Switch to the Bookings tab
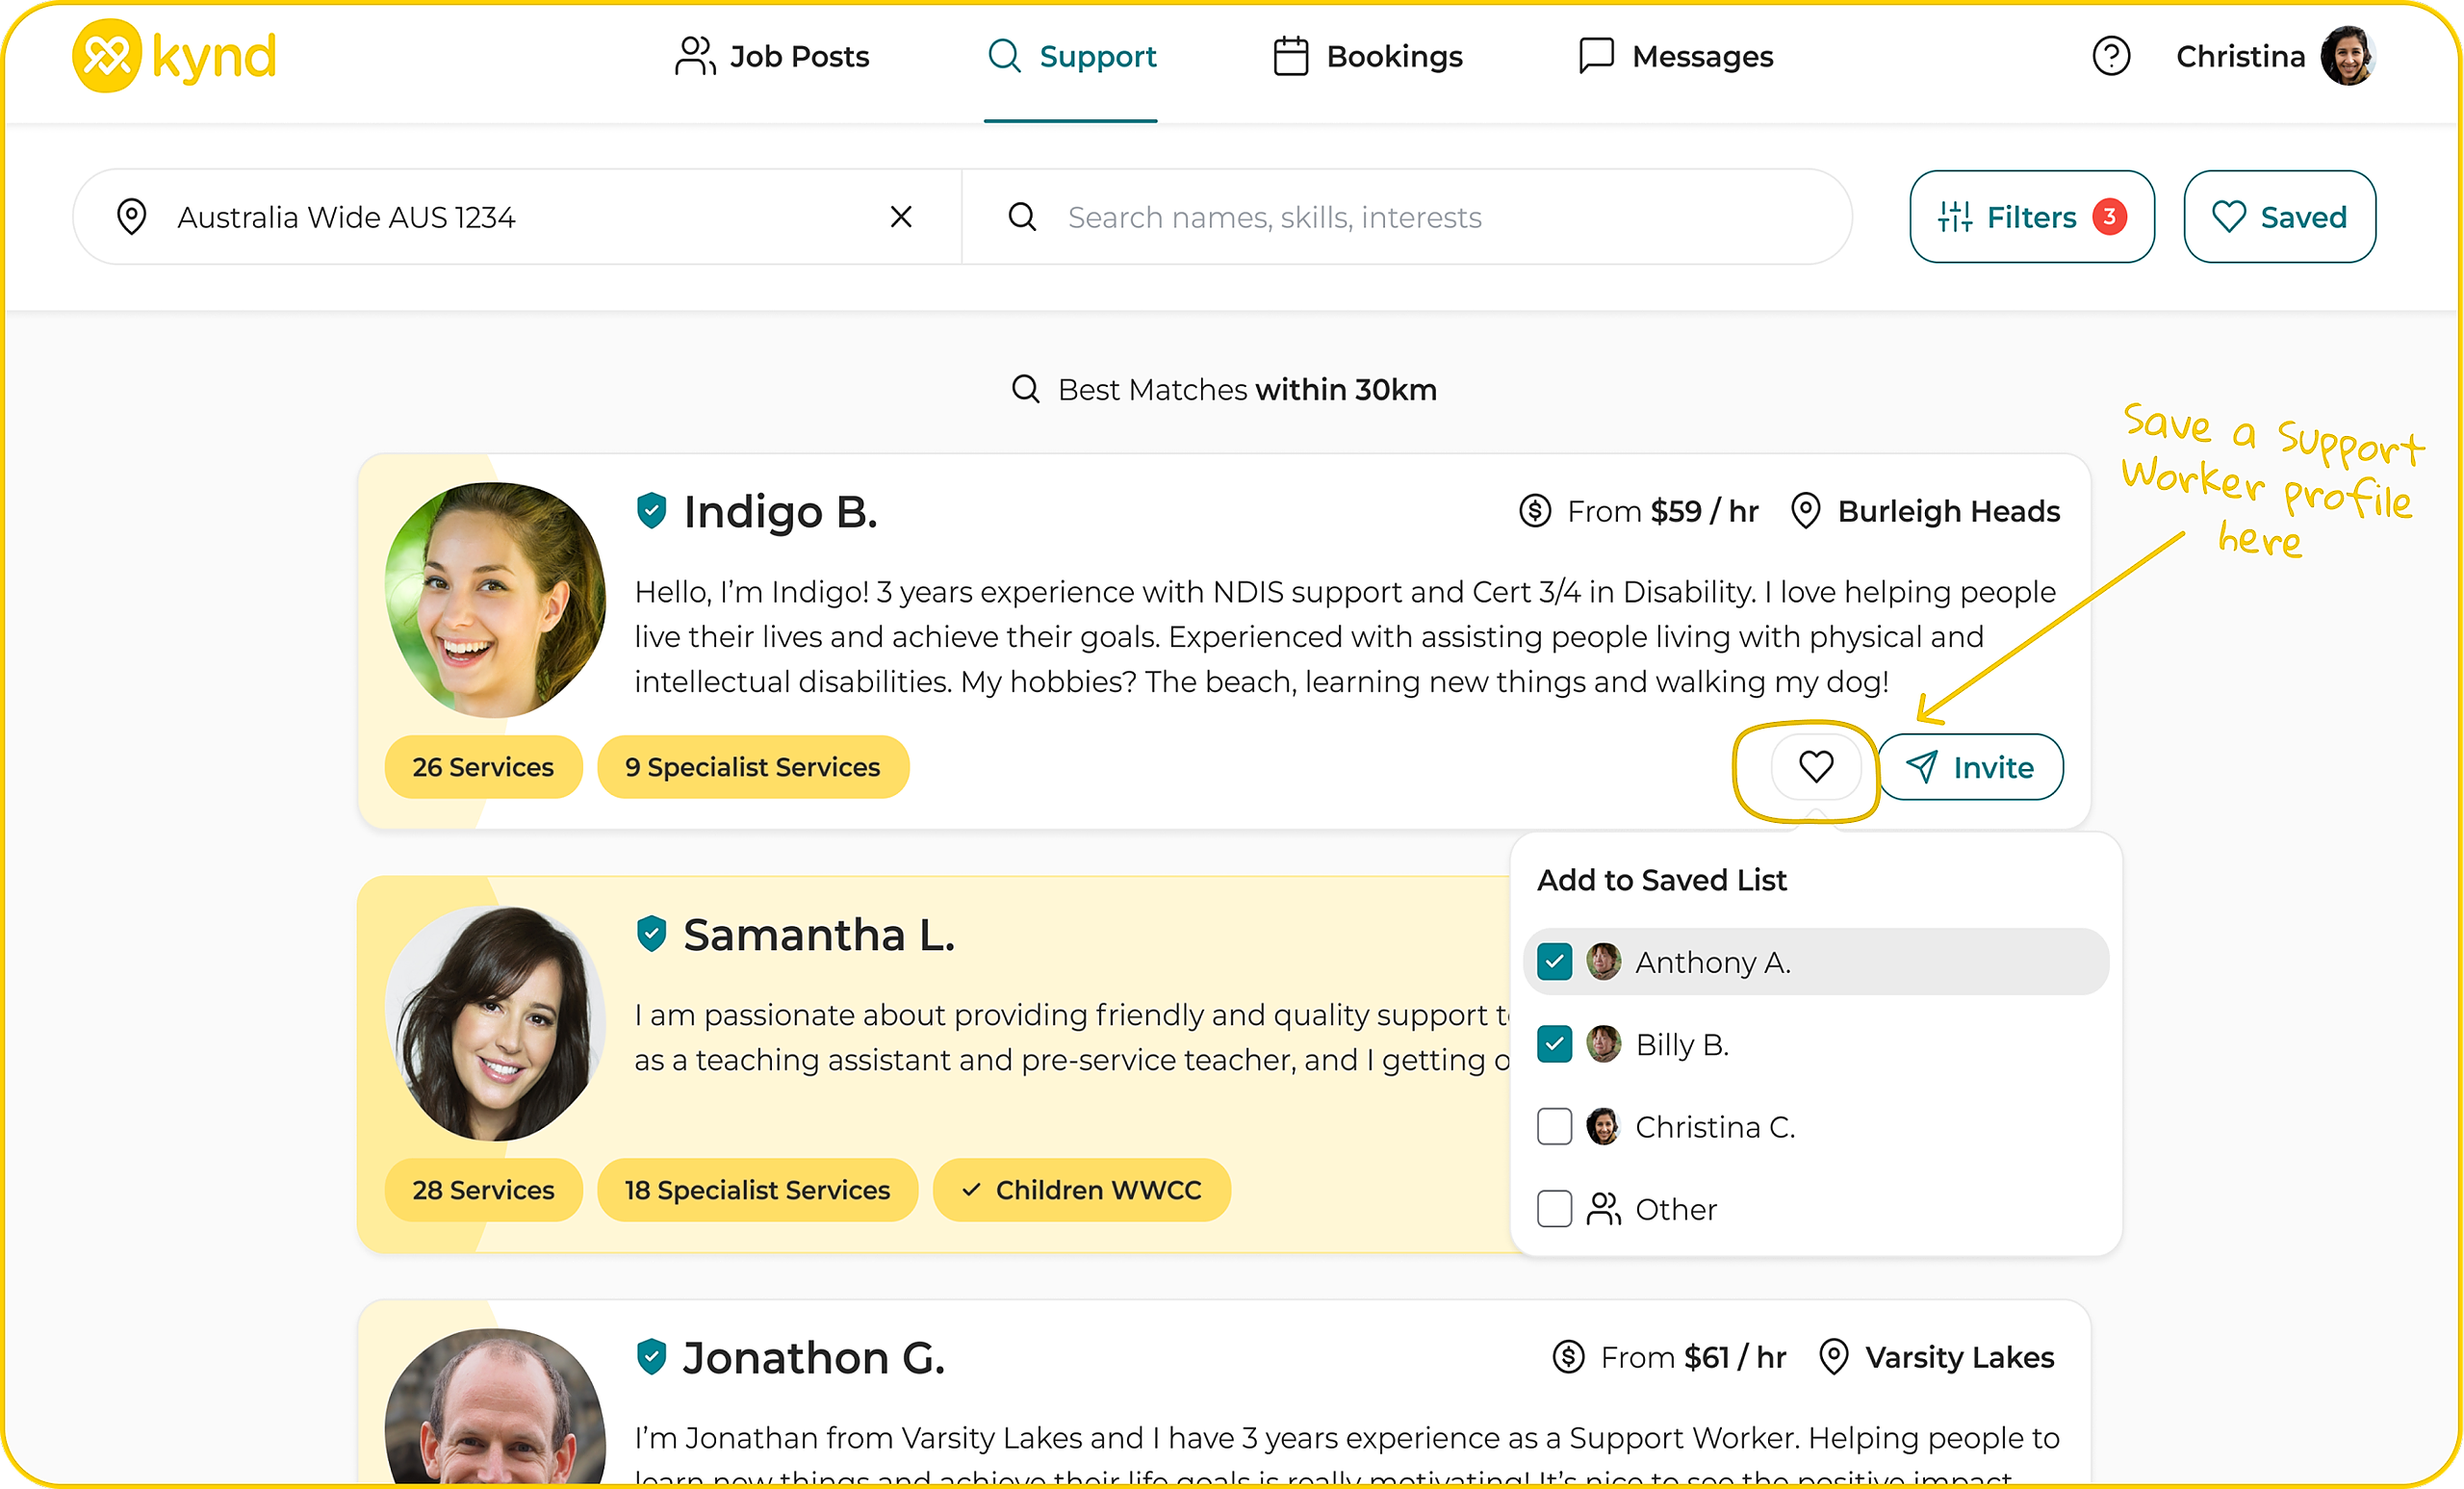 1368,56
